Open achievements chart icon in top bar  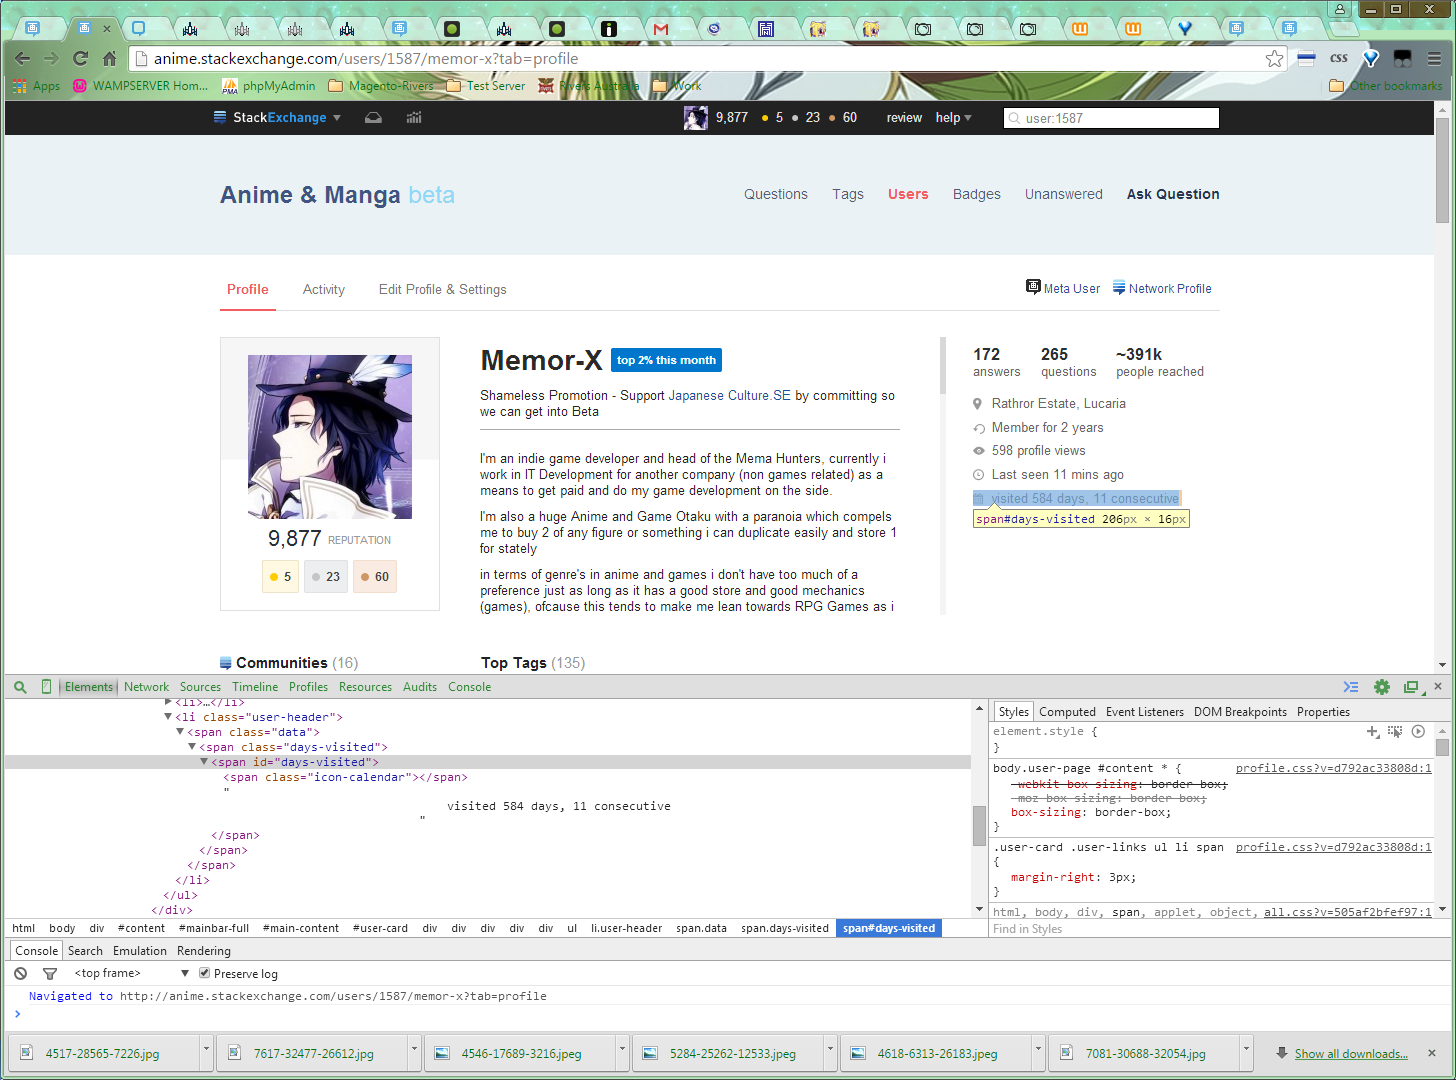[414, 118]
